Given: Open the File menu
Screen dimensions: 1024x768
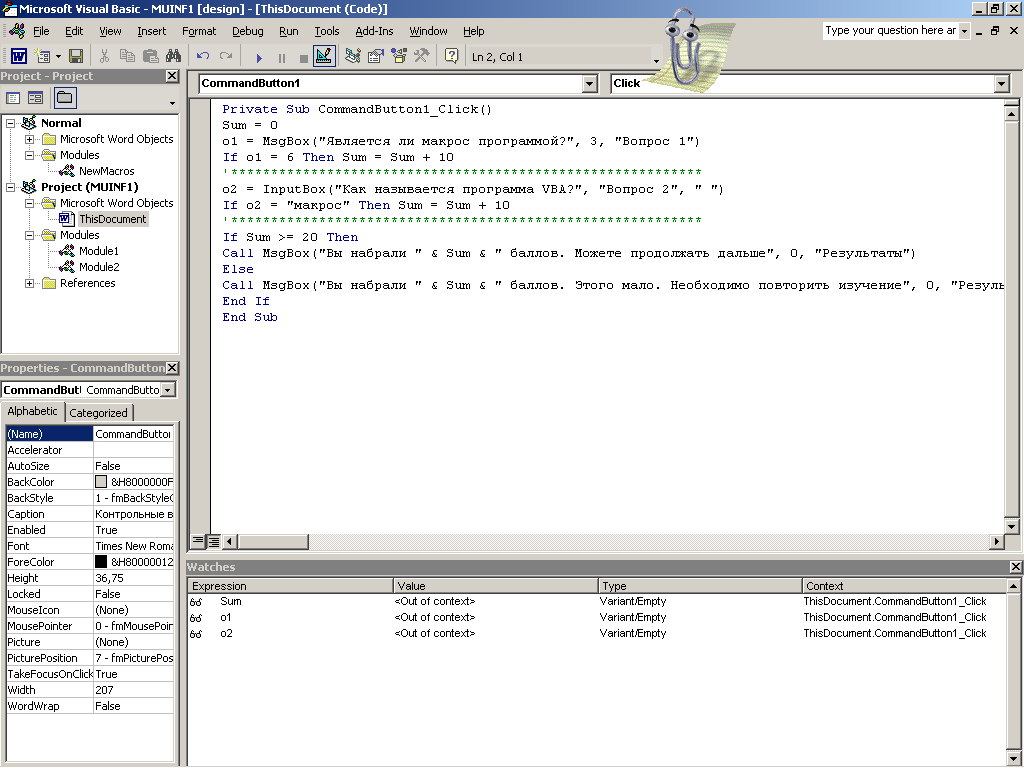Looking at the screenshot, I should [41, 31].
